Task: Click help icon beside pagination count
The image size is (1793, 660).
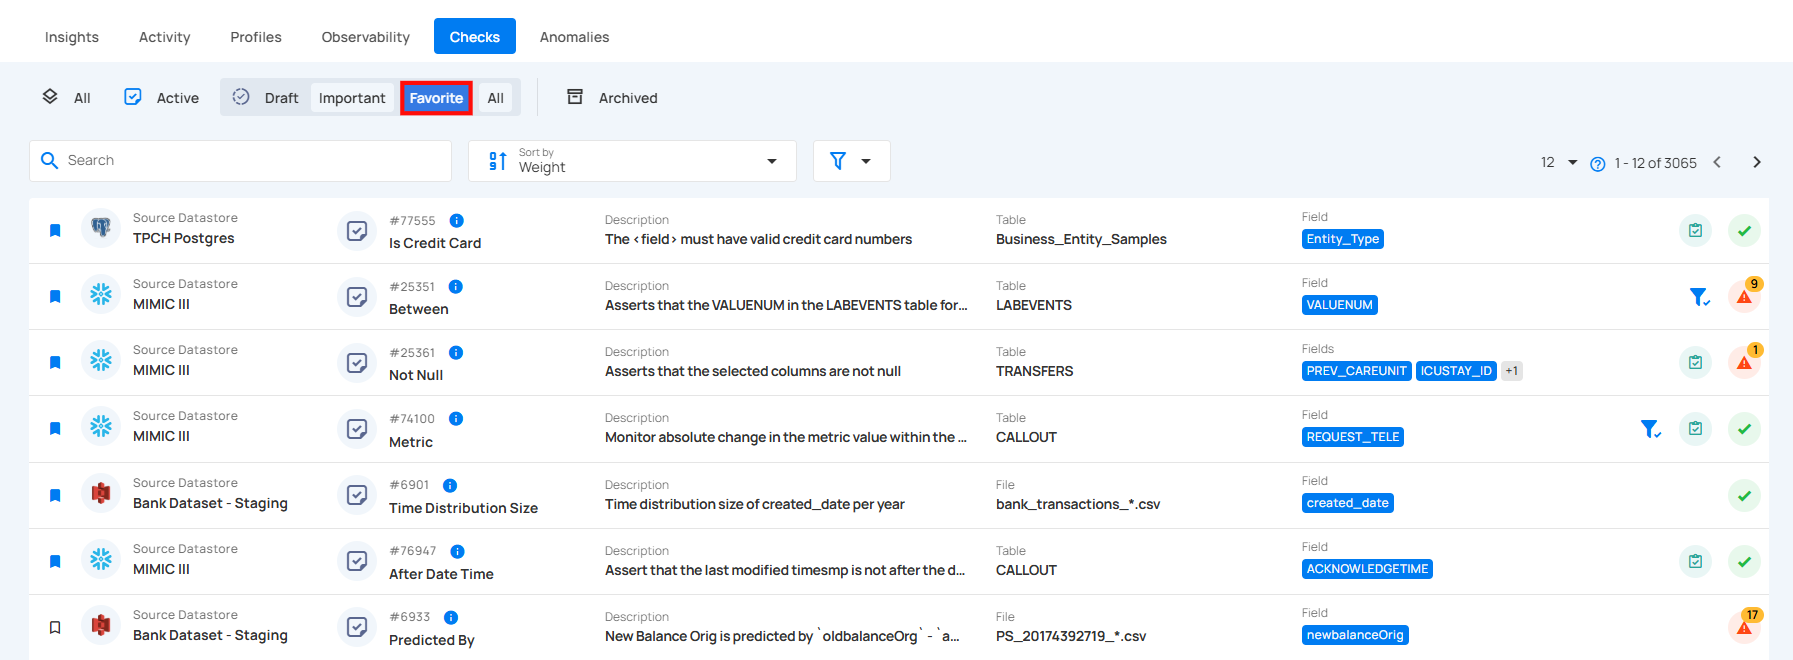Action: pos(1597,164)
